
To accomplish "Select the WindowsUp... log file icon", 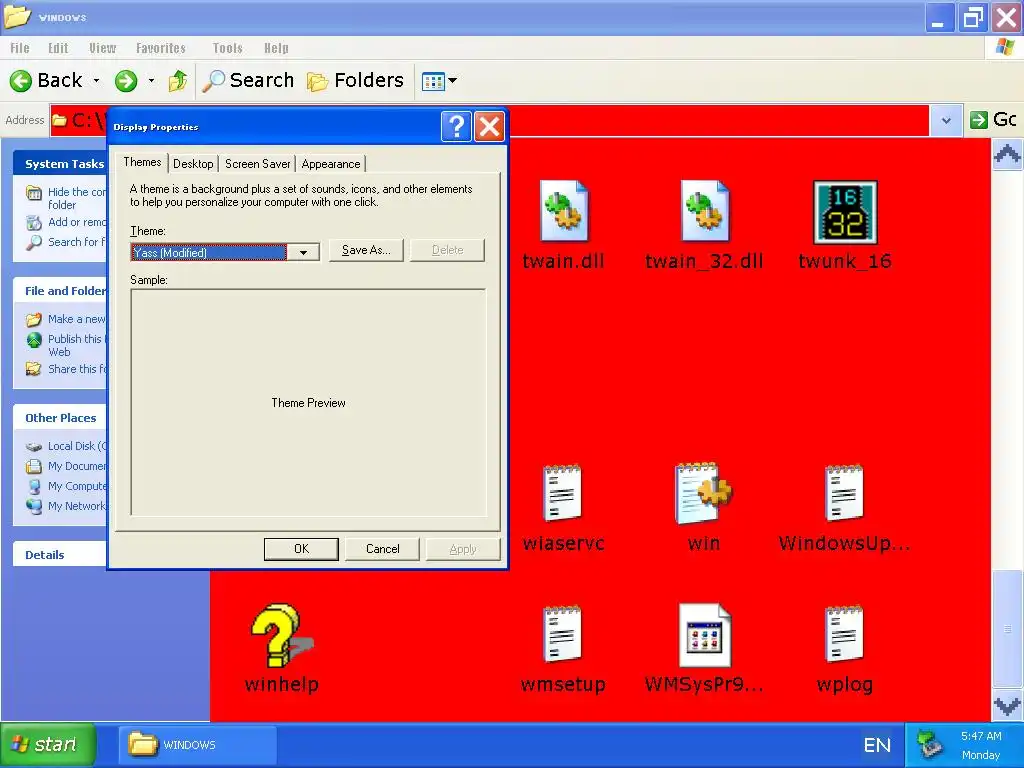I will click(x=844, y=493).
